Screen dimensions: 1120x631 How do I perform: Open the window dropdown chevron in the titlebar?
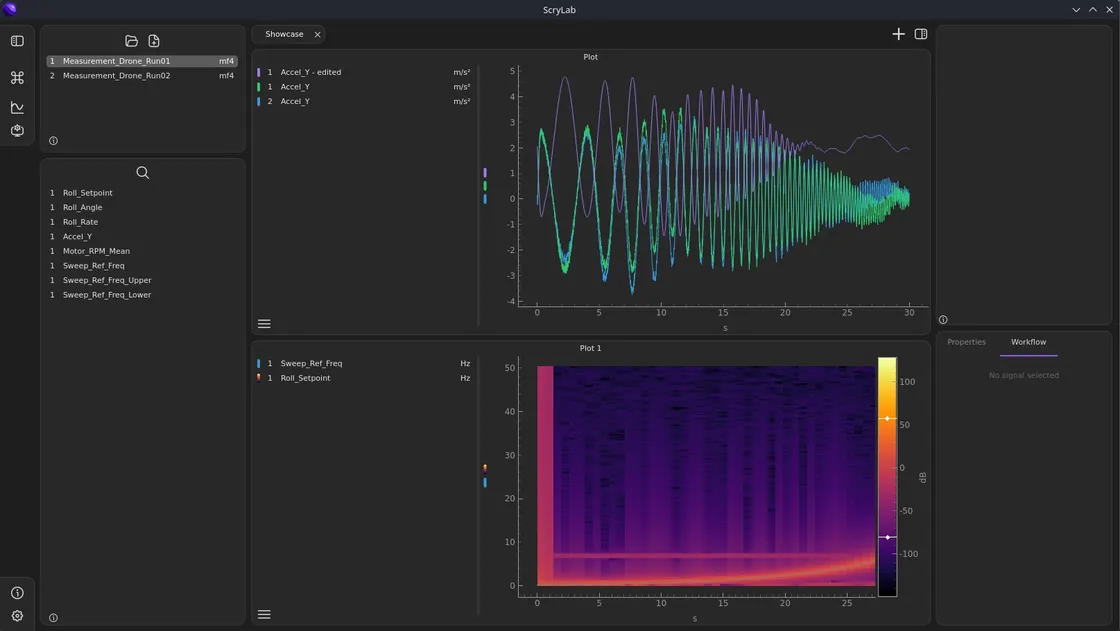[x=1076, y=9]
